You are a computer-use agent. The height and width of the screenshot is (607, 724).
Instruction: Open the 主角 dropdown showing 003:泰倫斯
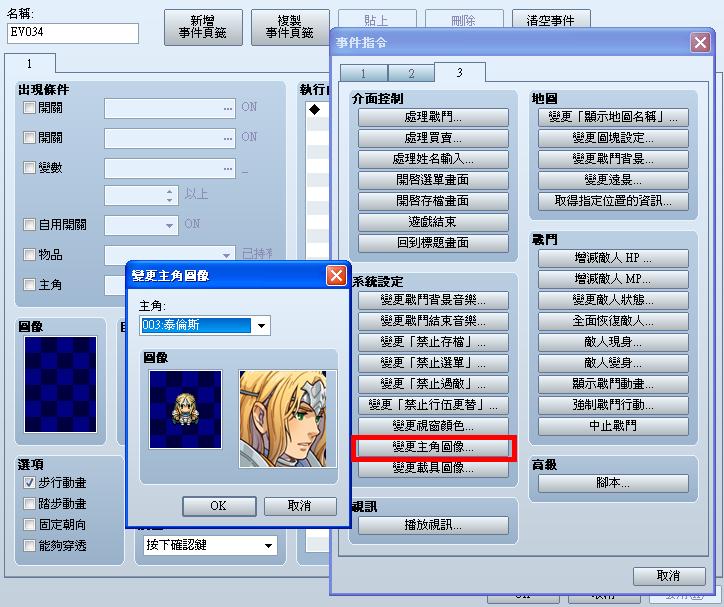(x=205, y=325)
